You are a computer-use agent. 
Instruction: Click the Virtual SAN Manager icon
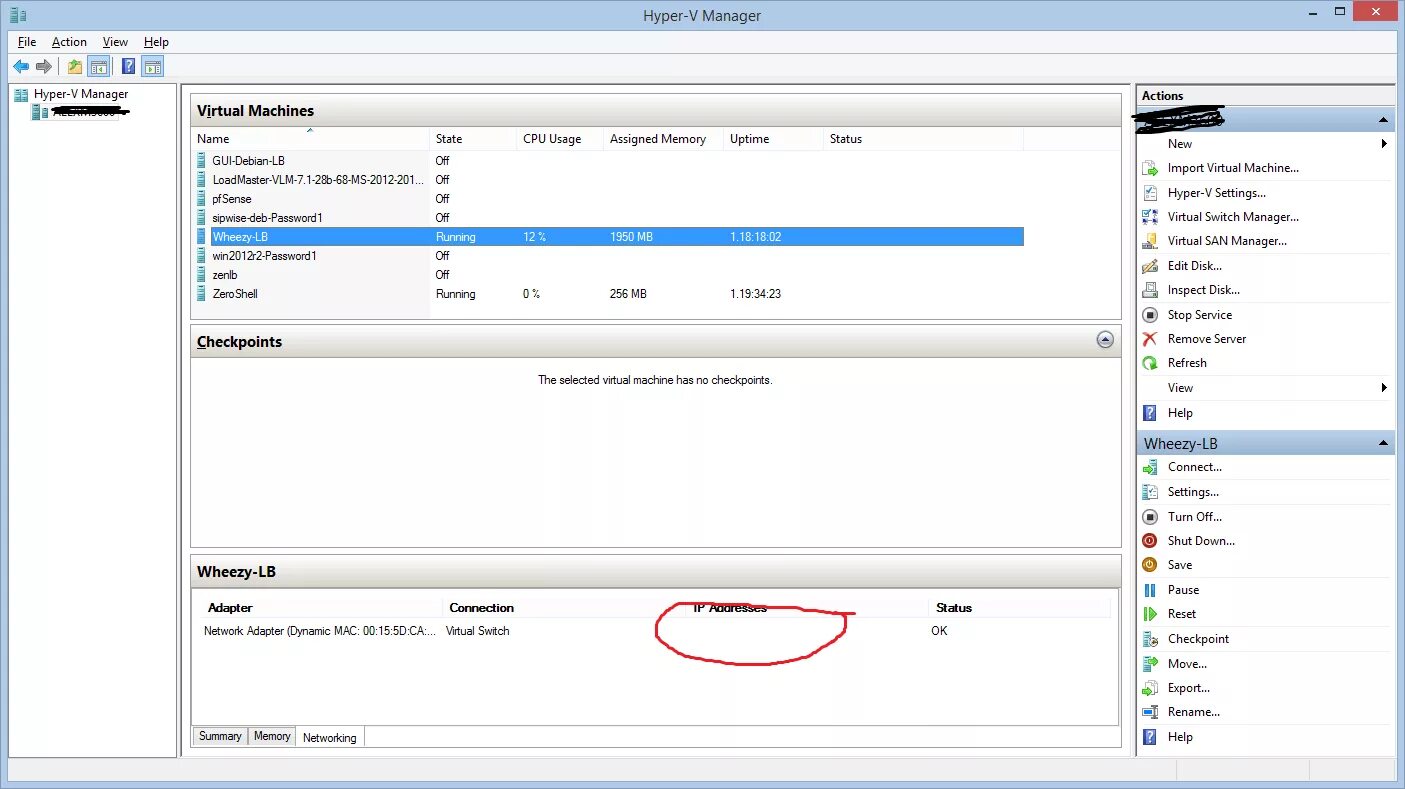1150,241
